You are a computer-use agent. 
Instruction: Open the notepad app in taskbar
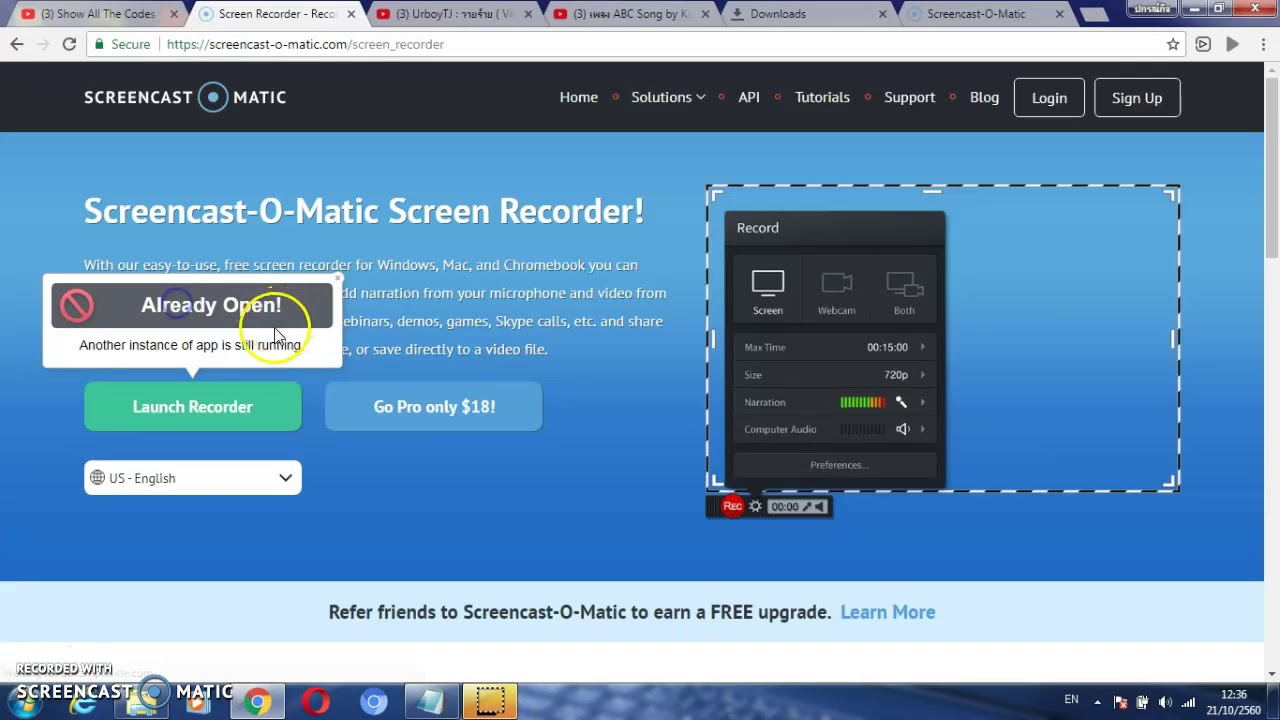[431, 702]
